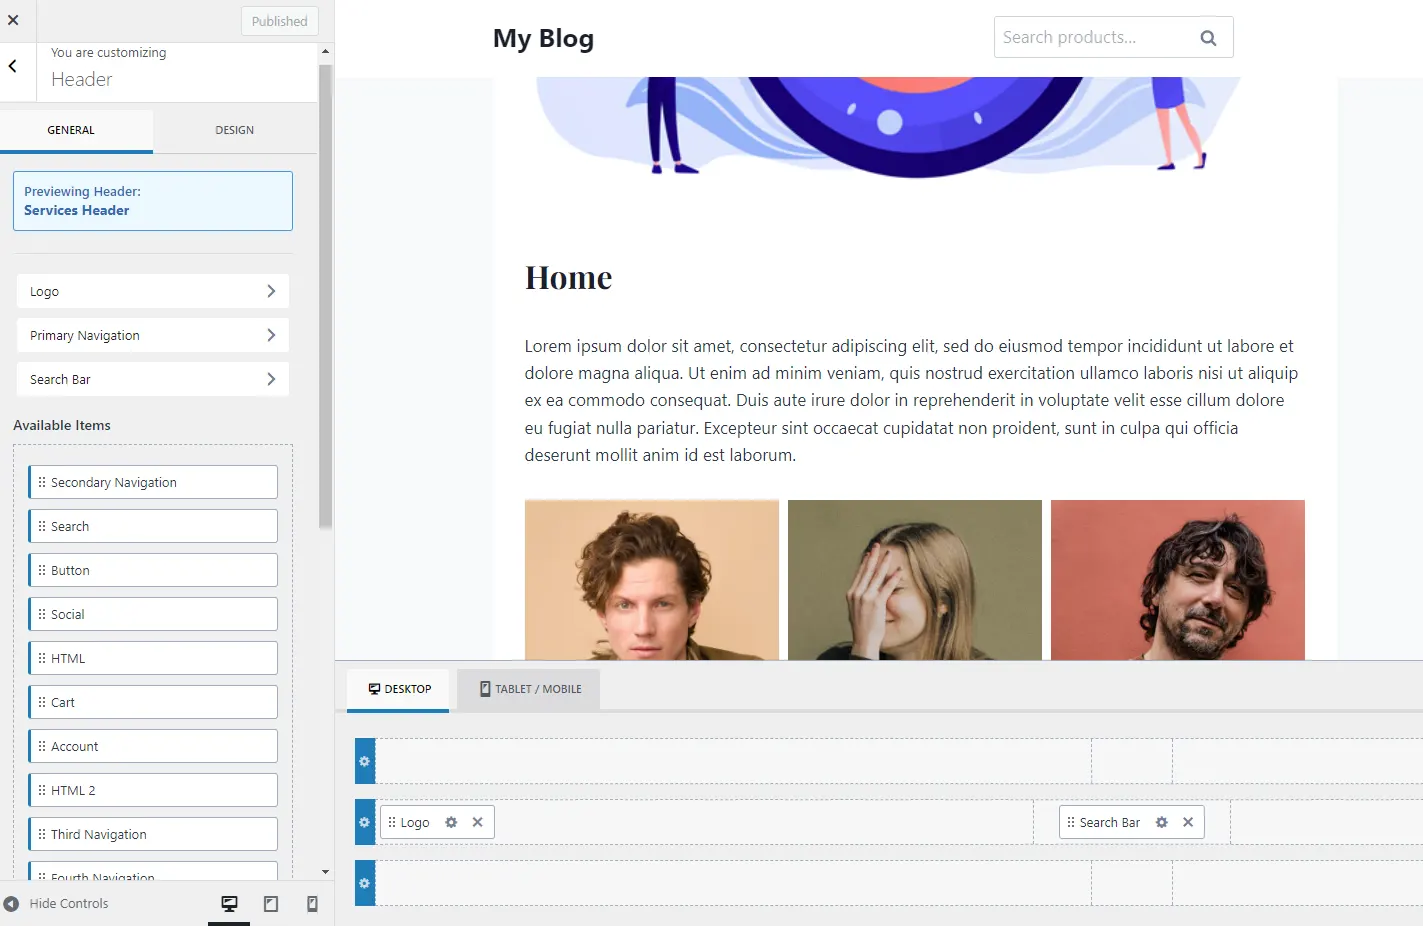Expand the Primary Navigation settings panel

pyautogui.click(x=152, y=335)
